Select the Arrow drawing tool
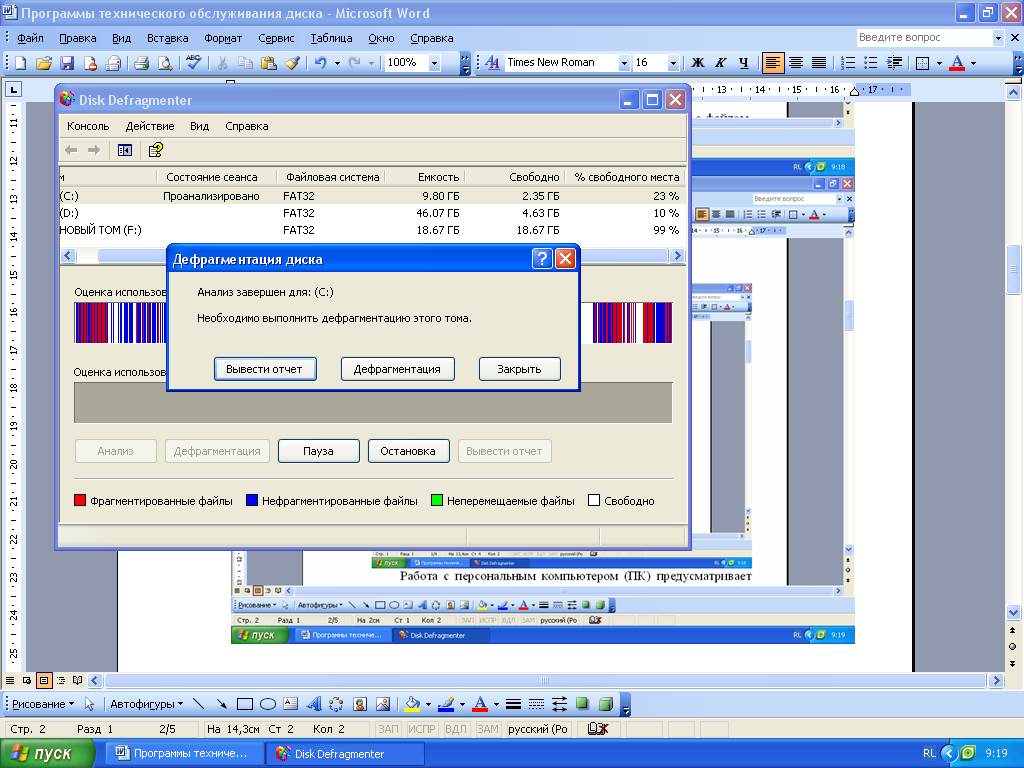The image size is (1024, 768). 221,704
